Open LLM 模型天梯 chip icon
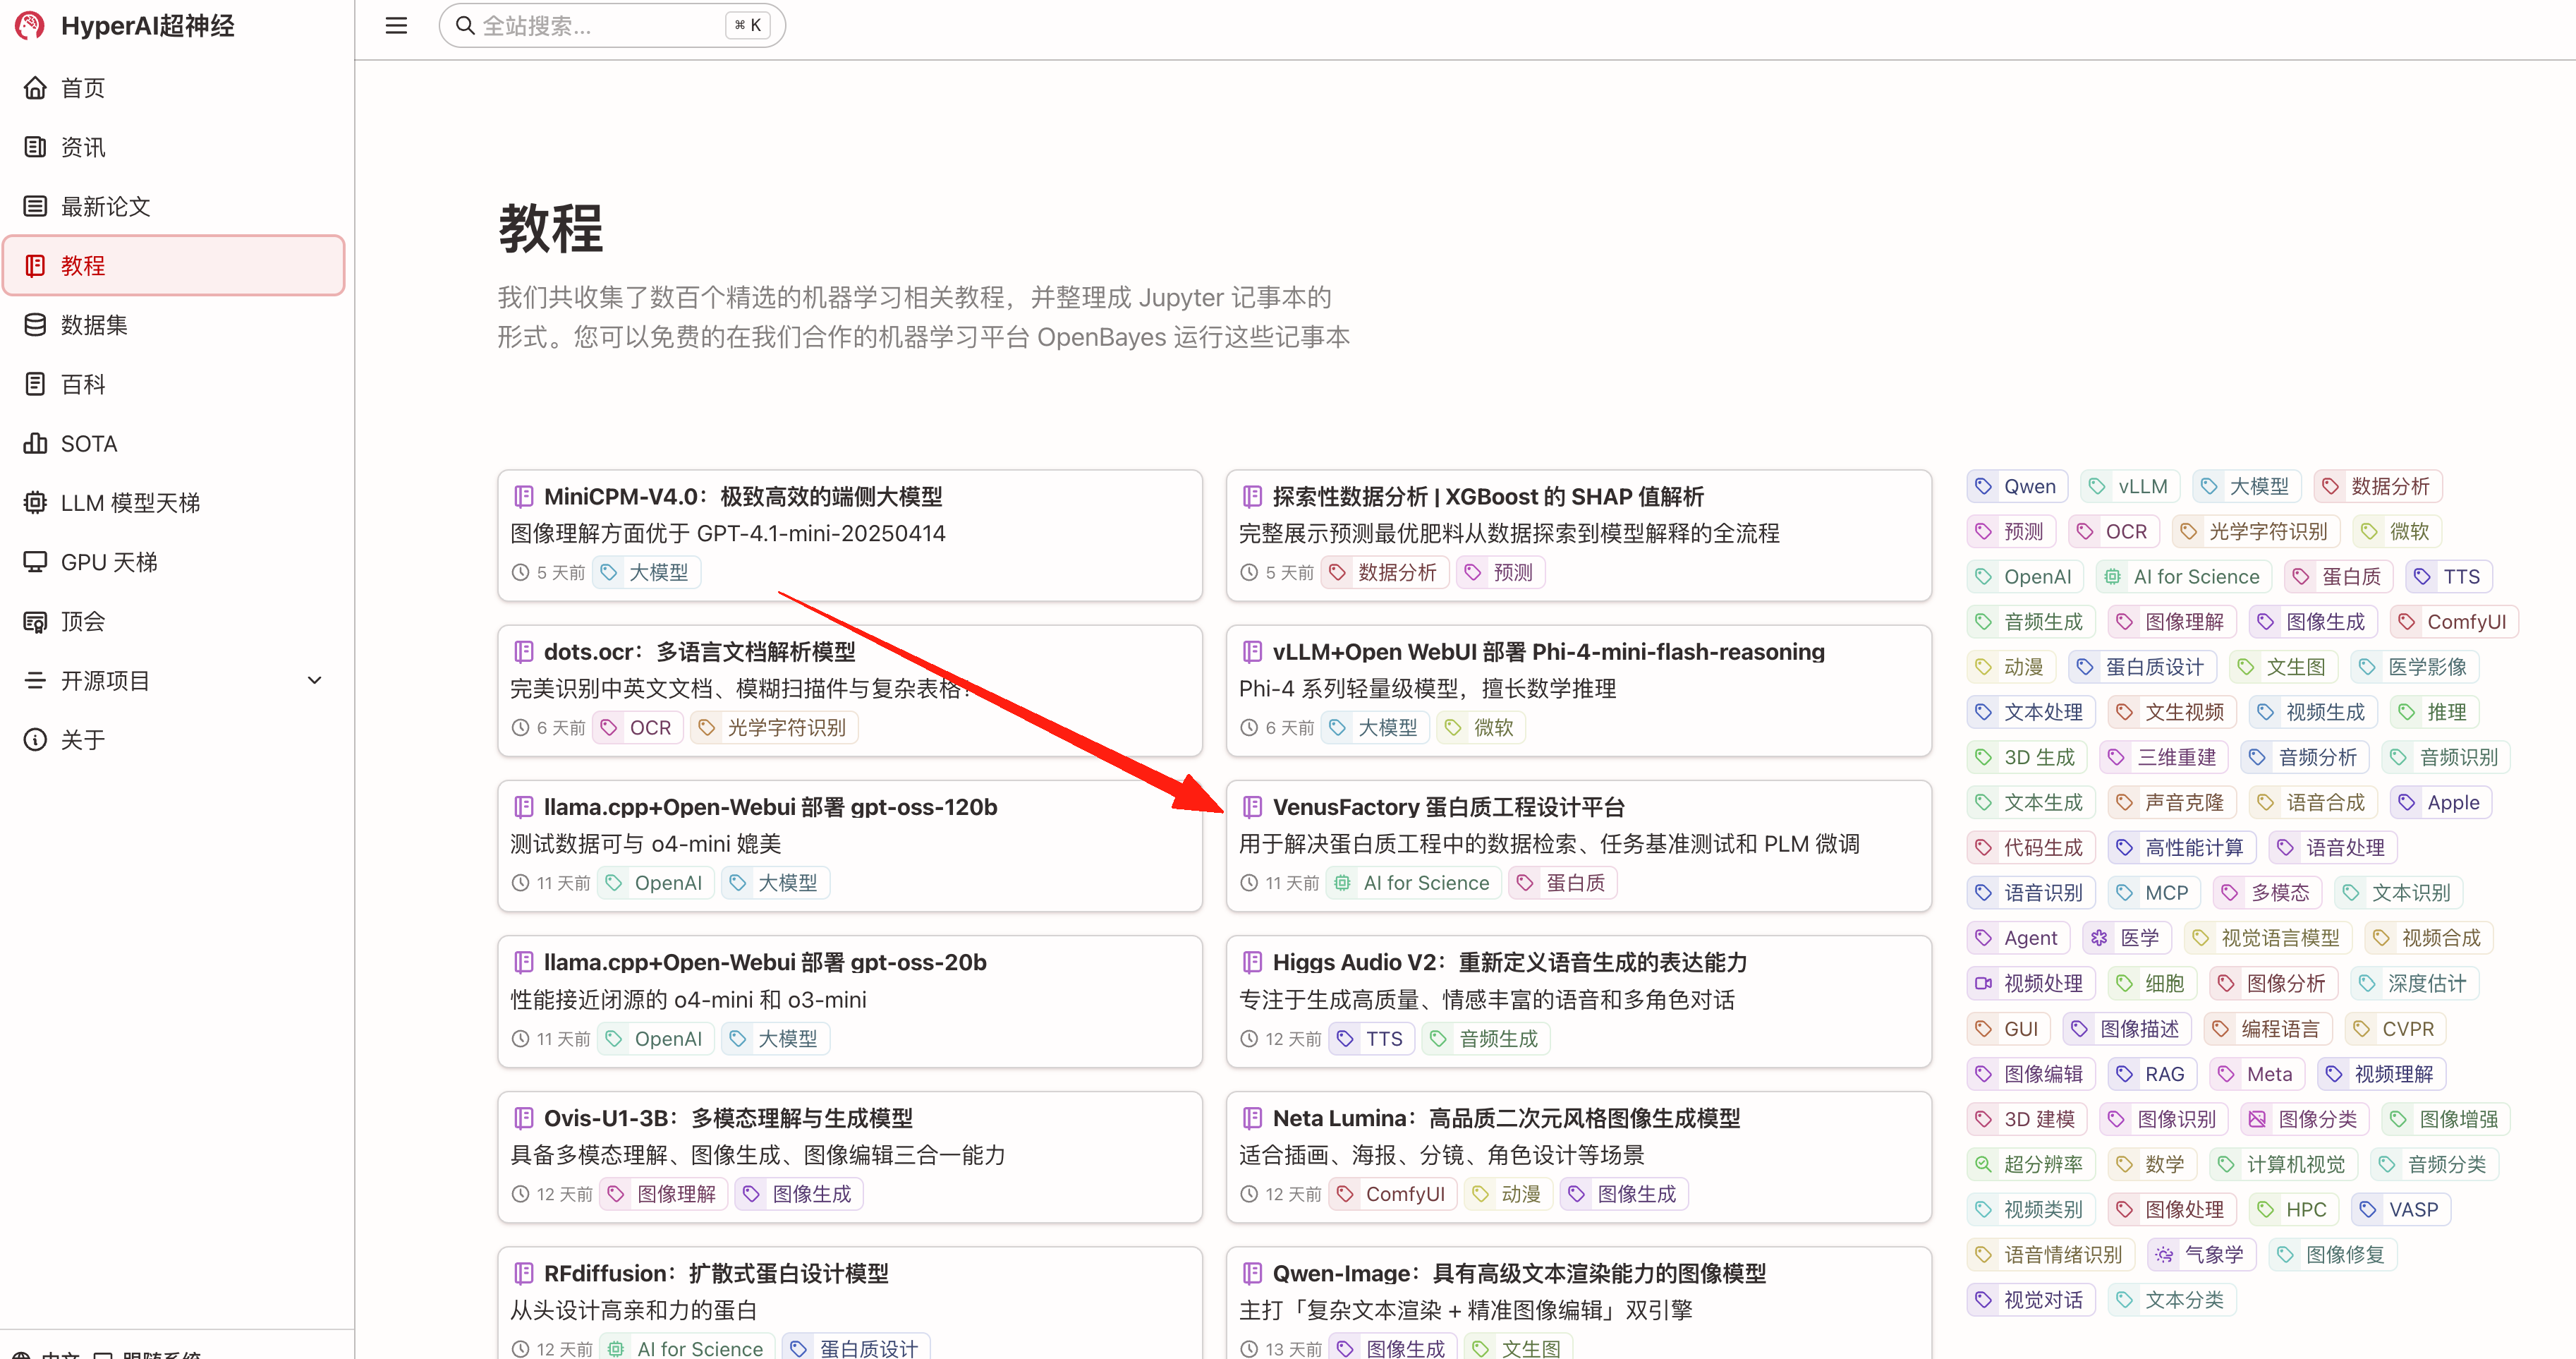 (35, 503)
